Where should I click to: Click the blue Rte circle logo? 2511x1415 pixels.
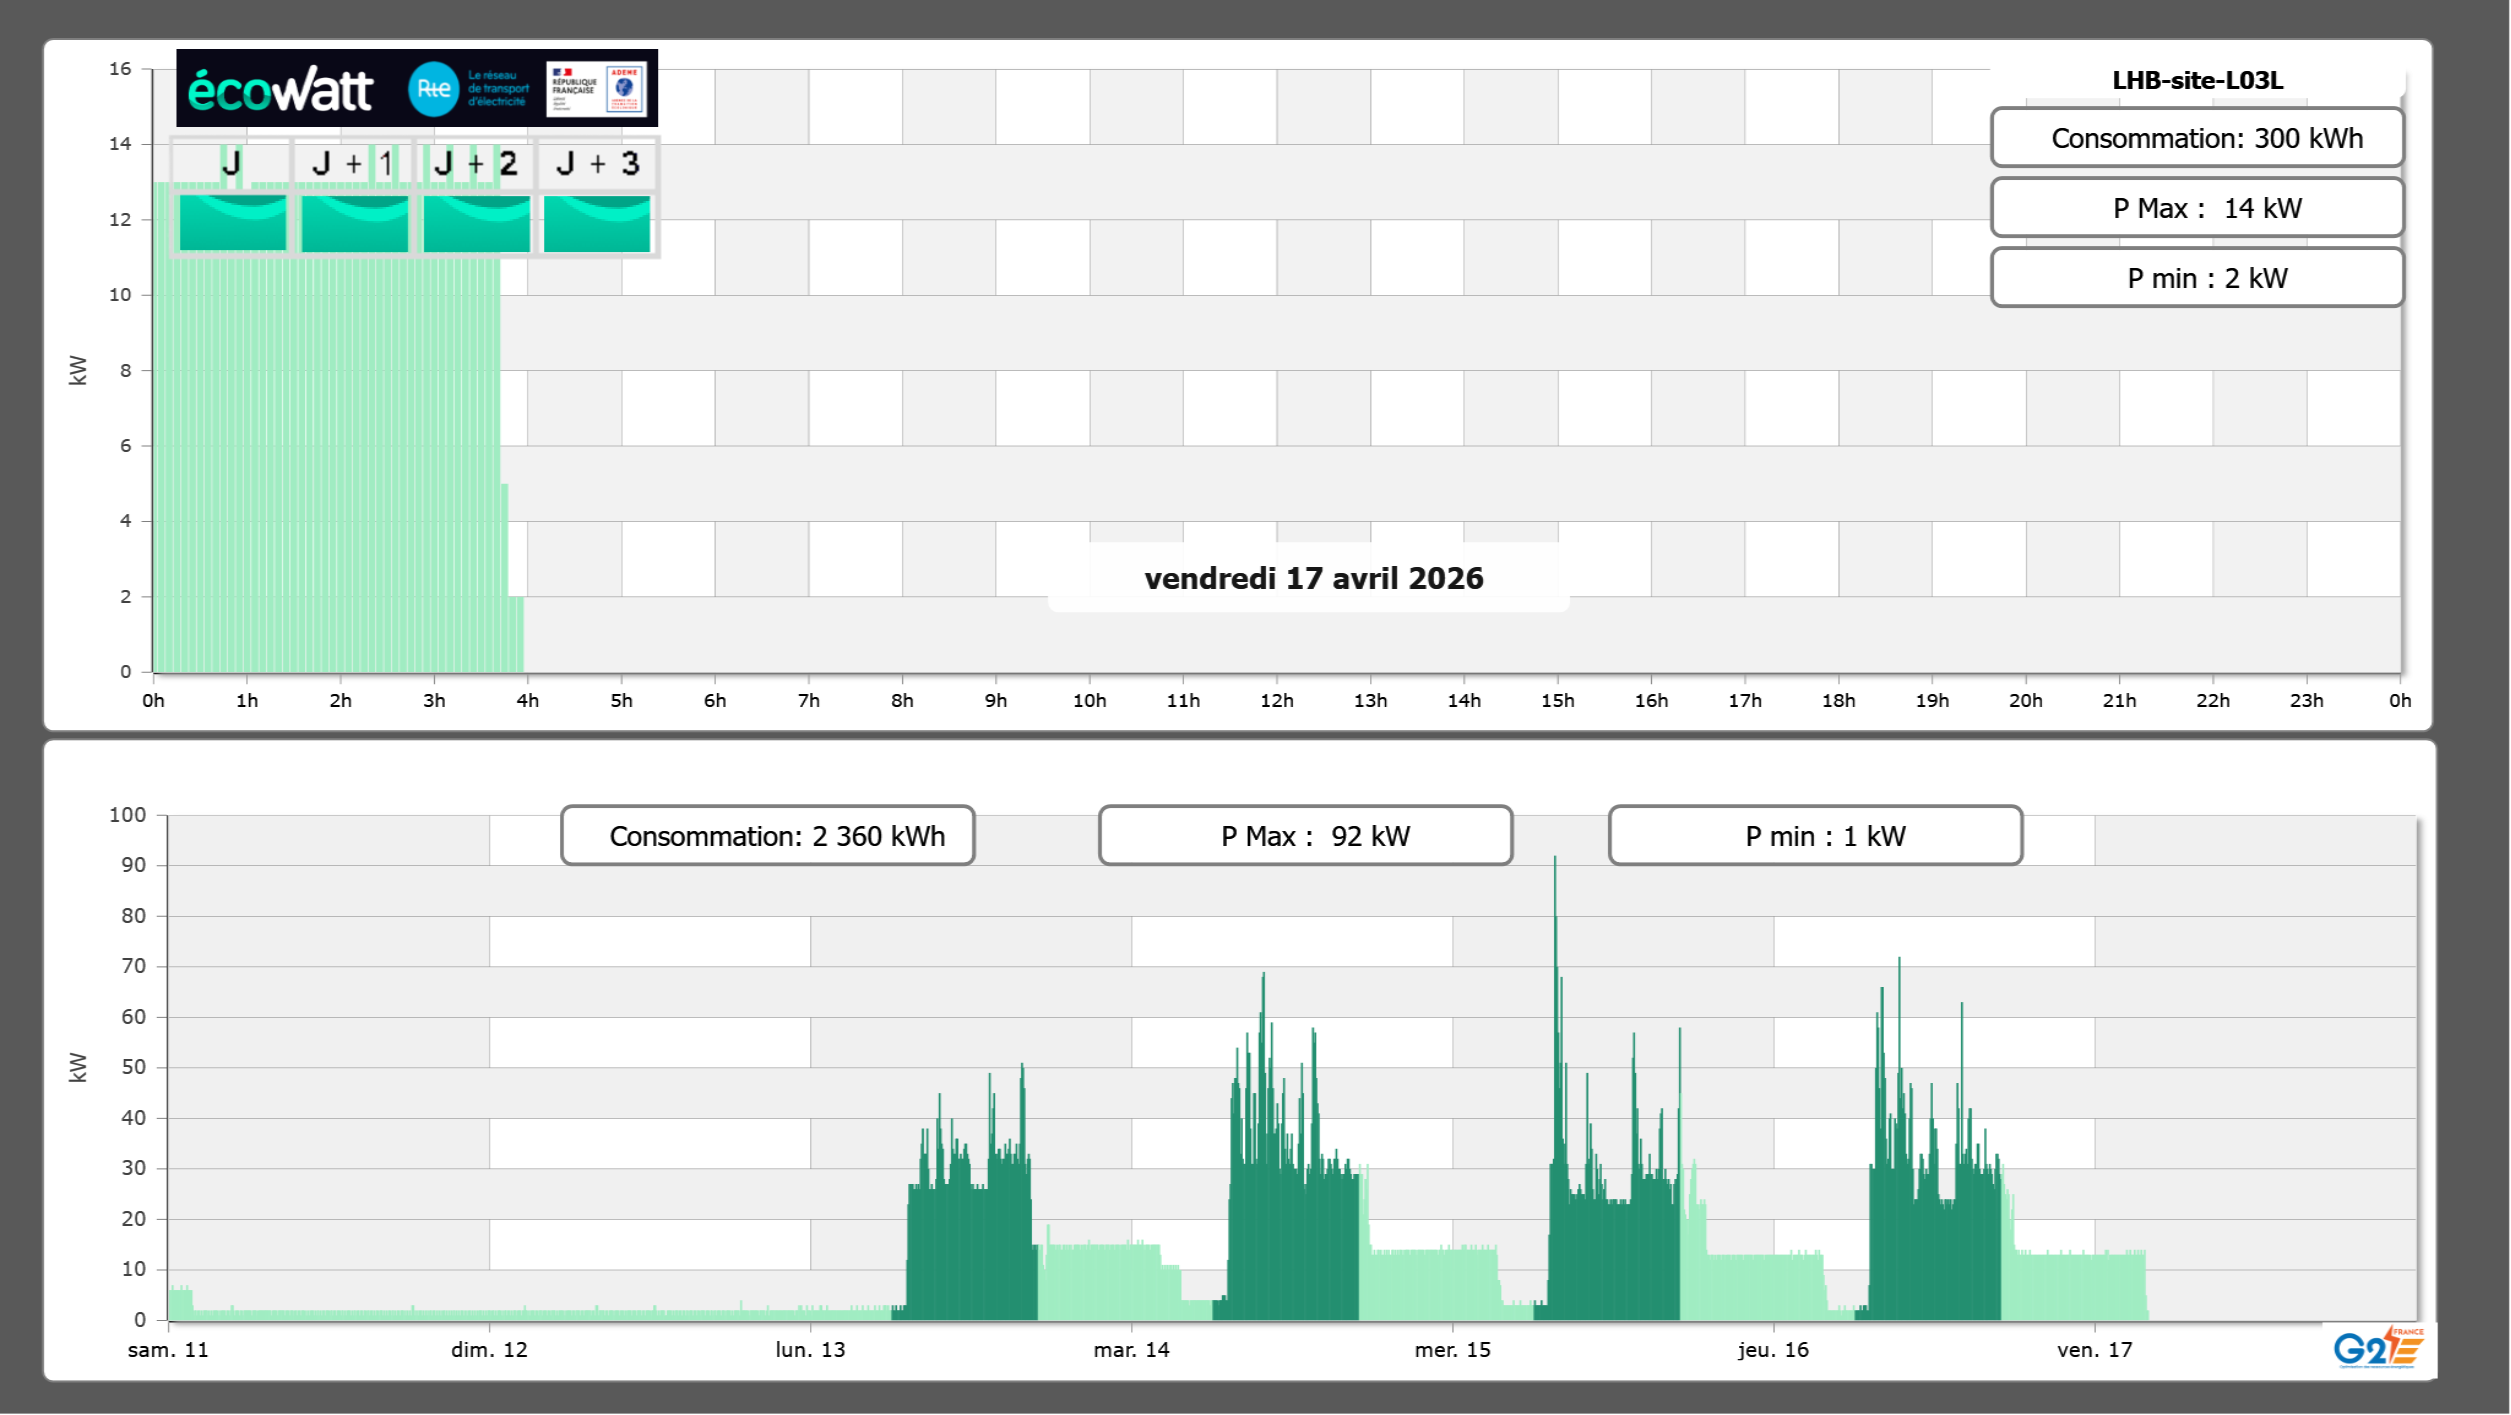click(x=433, y=89)
